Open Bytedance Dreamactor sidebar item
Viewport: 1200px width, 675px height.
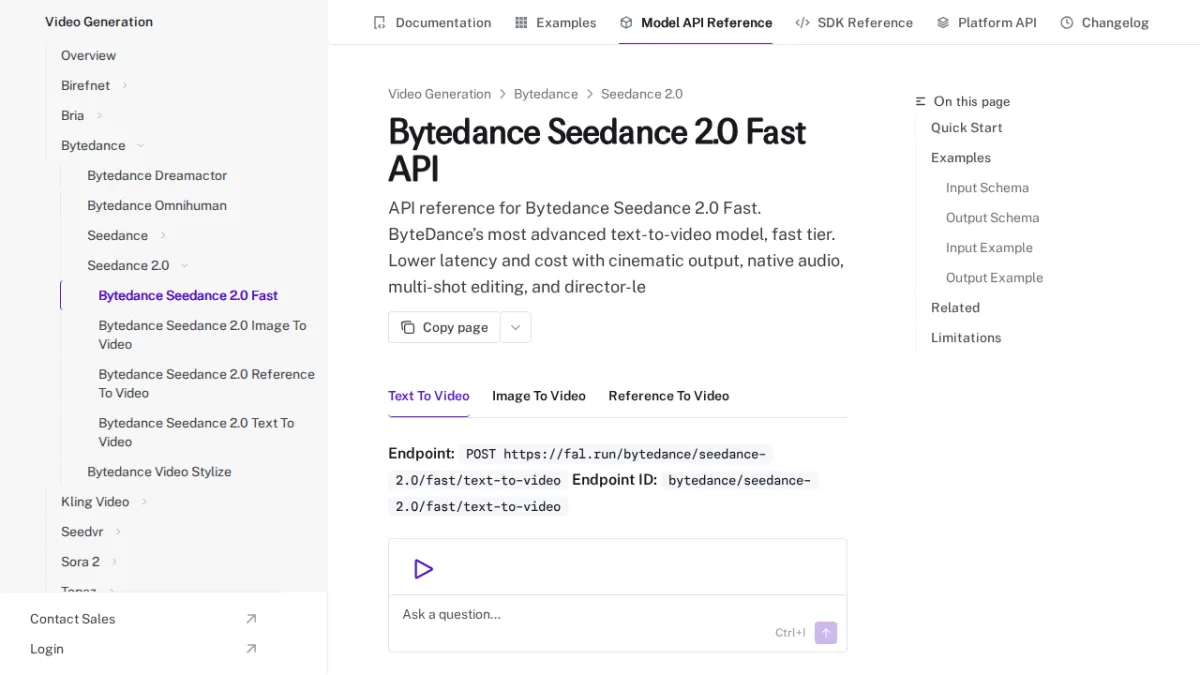click(157, 175)
